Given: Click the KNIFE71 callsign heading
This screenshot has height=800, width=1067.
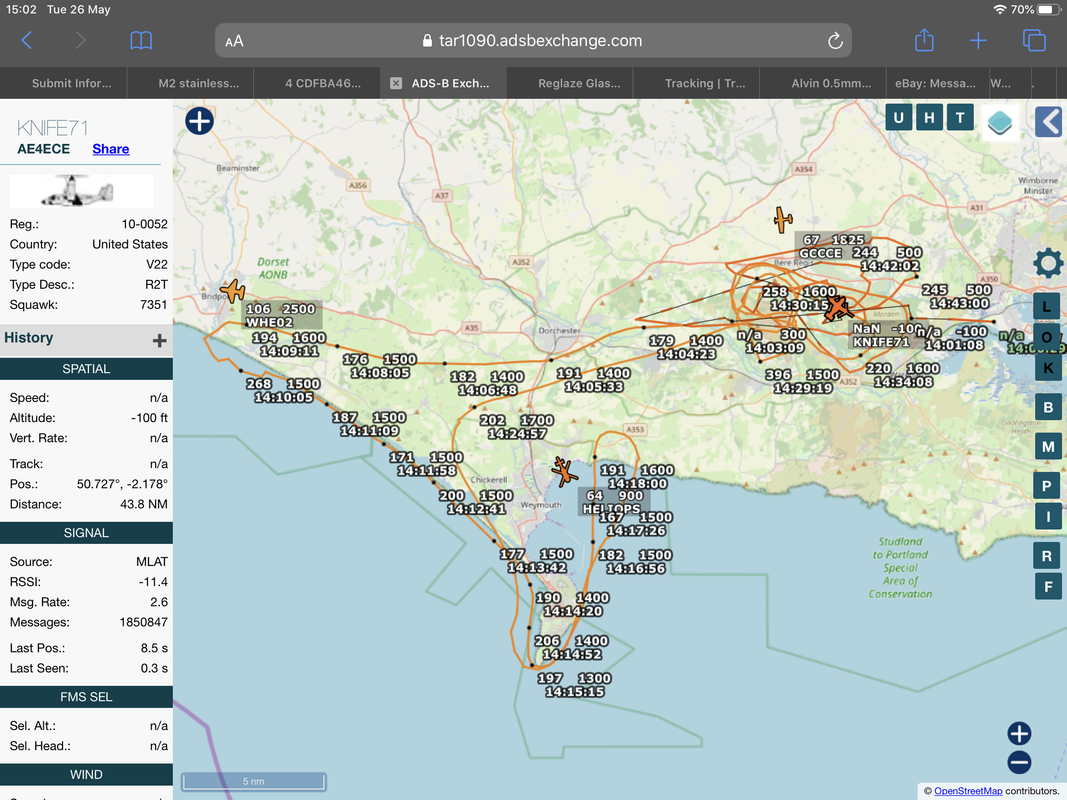Looking at the screenshot, I should click(52, 128).
